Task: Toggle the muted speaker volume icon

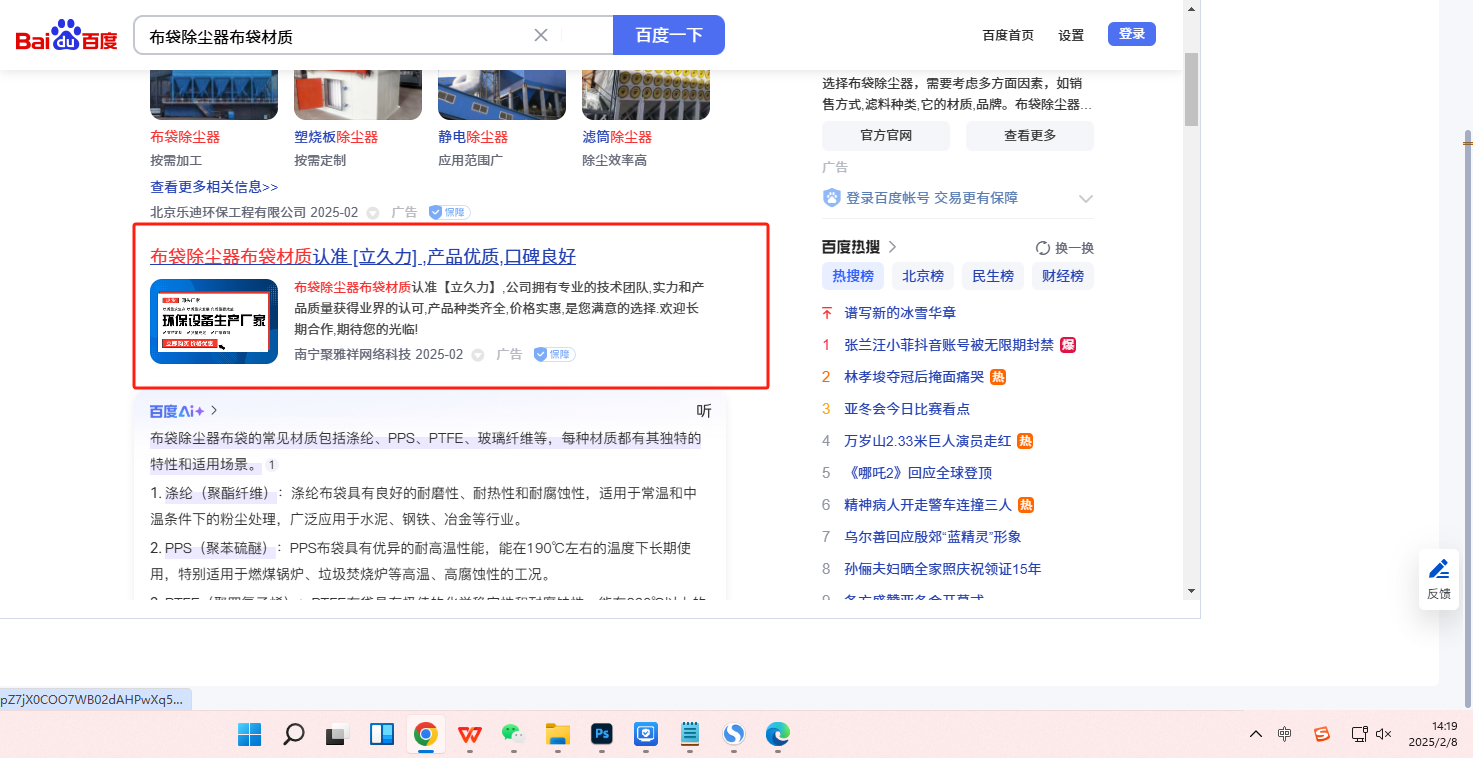Action: [1384, 734]
